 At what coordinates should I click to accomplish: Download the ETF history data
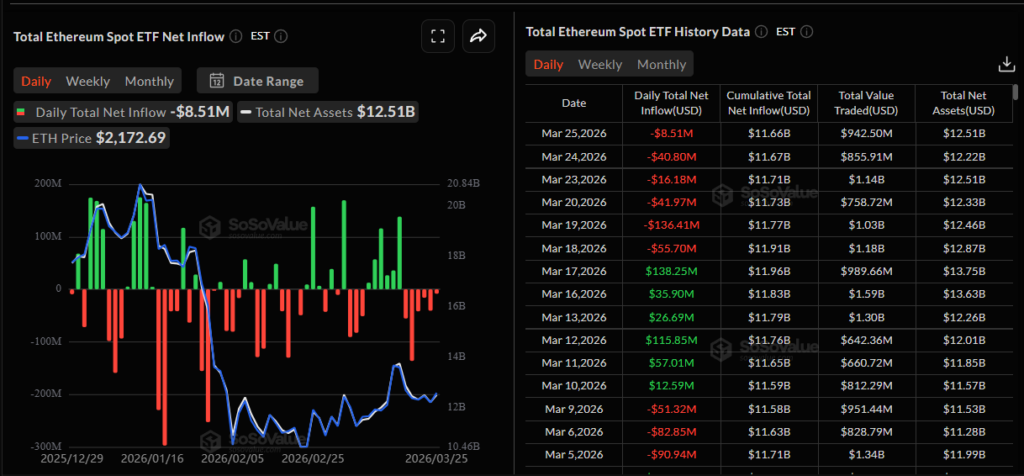click(1006, 64)
